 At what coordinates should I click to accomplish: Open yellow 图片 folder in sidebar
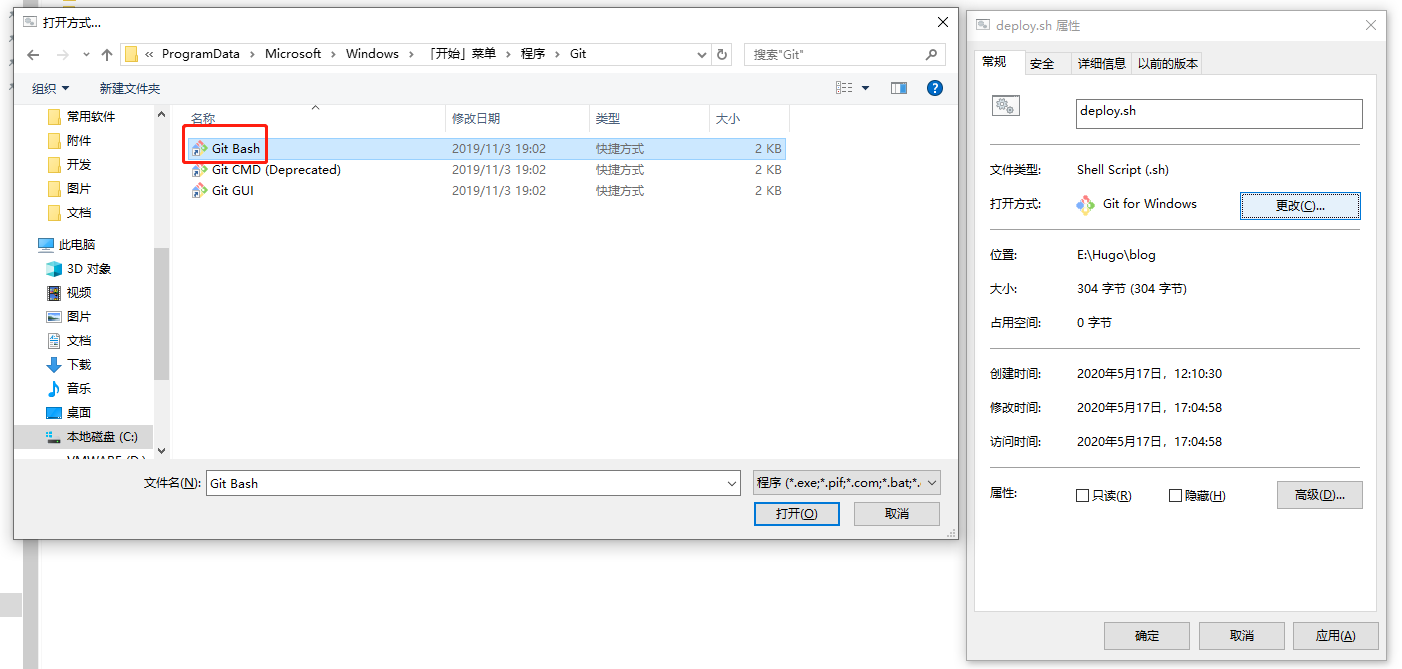[x=70, y=188]
